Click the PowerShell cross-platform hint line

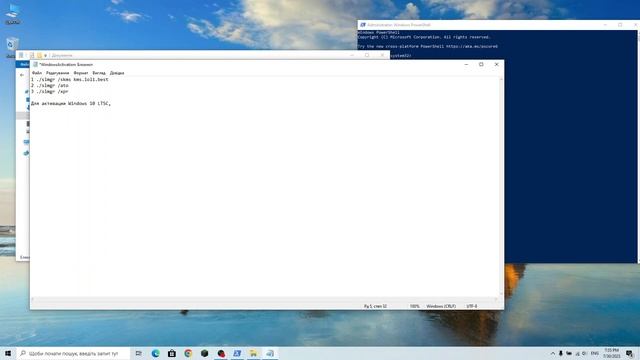click(x=427, y=47)
